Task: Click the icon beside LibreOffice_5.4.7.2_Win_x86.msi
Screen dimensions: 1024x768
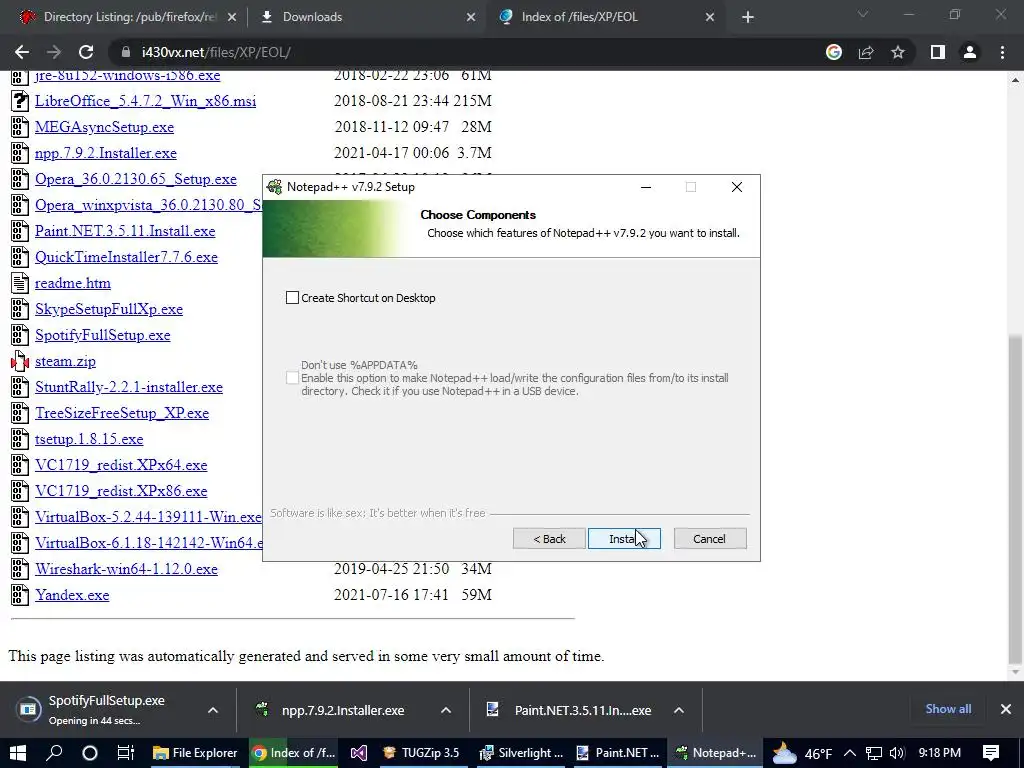Action: point(20,101)
